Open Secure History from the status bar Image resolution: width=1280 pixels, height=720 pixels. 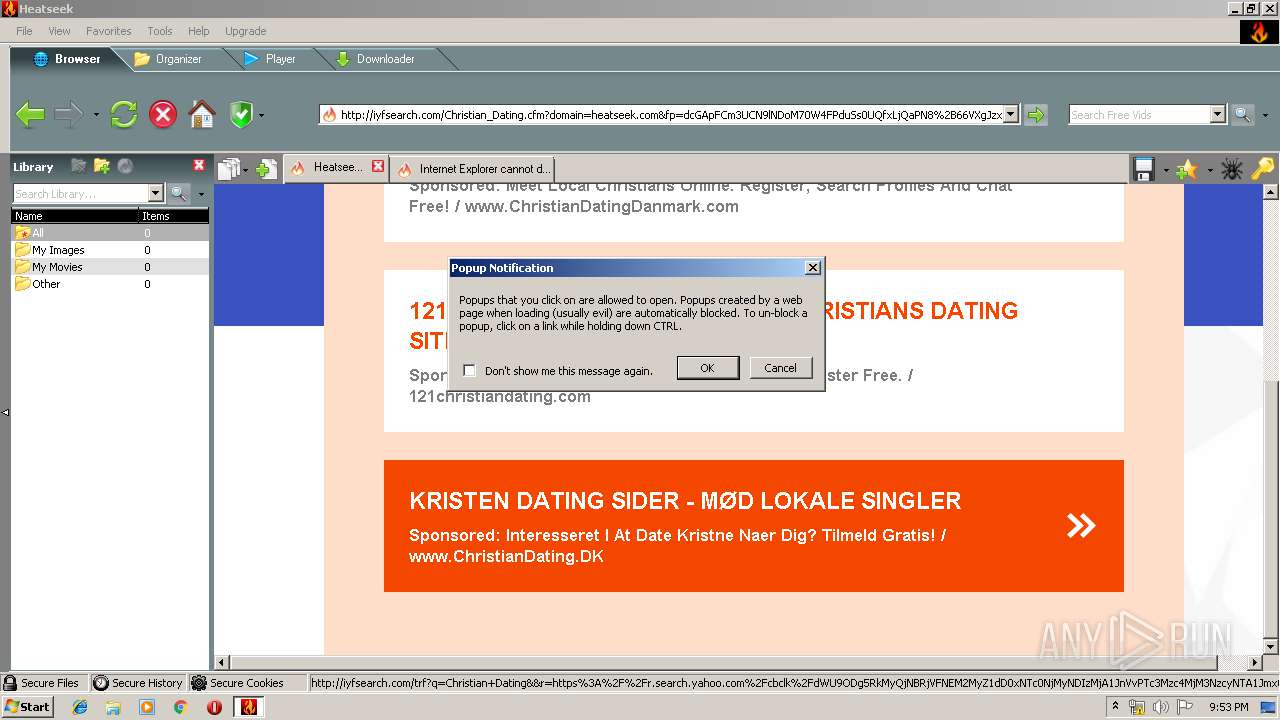[138, 683]
